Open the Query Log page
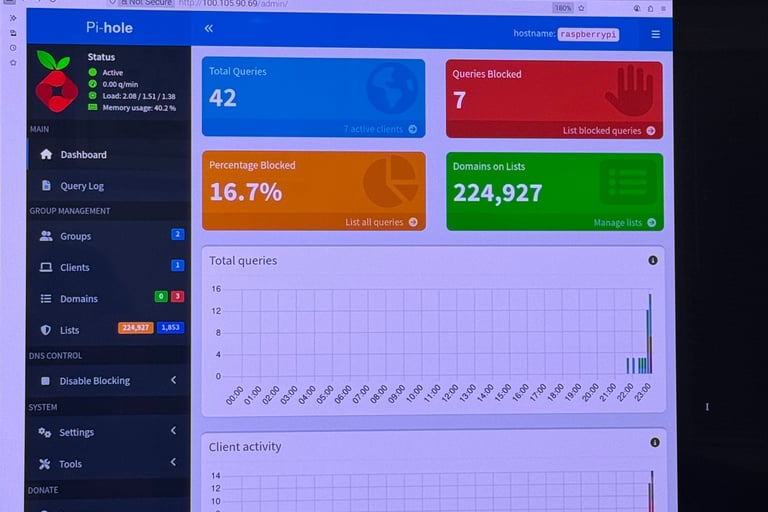Image resolution: width=768 pixels, height=512 pixels. [108, 186]
